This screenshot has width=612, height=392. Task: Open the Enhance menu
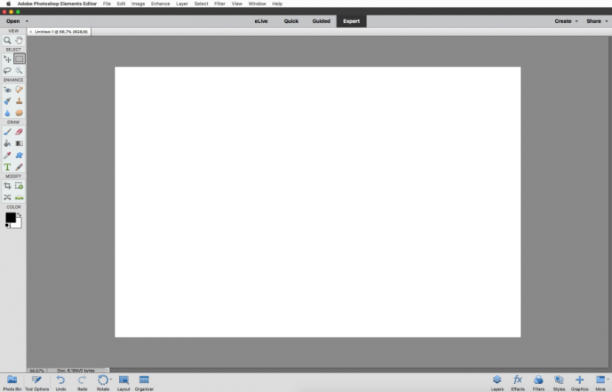pos(160,4)
